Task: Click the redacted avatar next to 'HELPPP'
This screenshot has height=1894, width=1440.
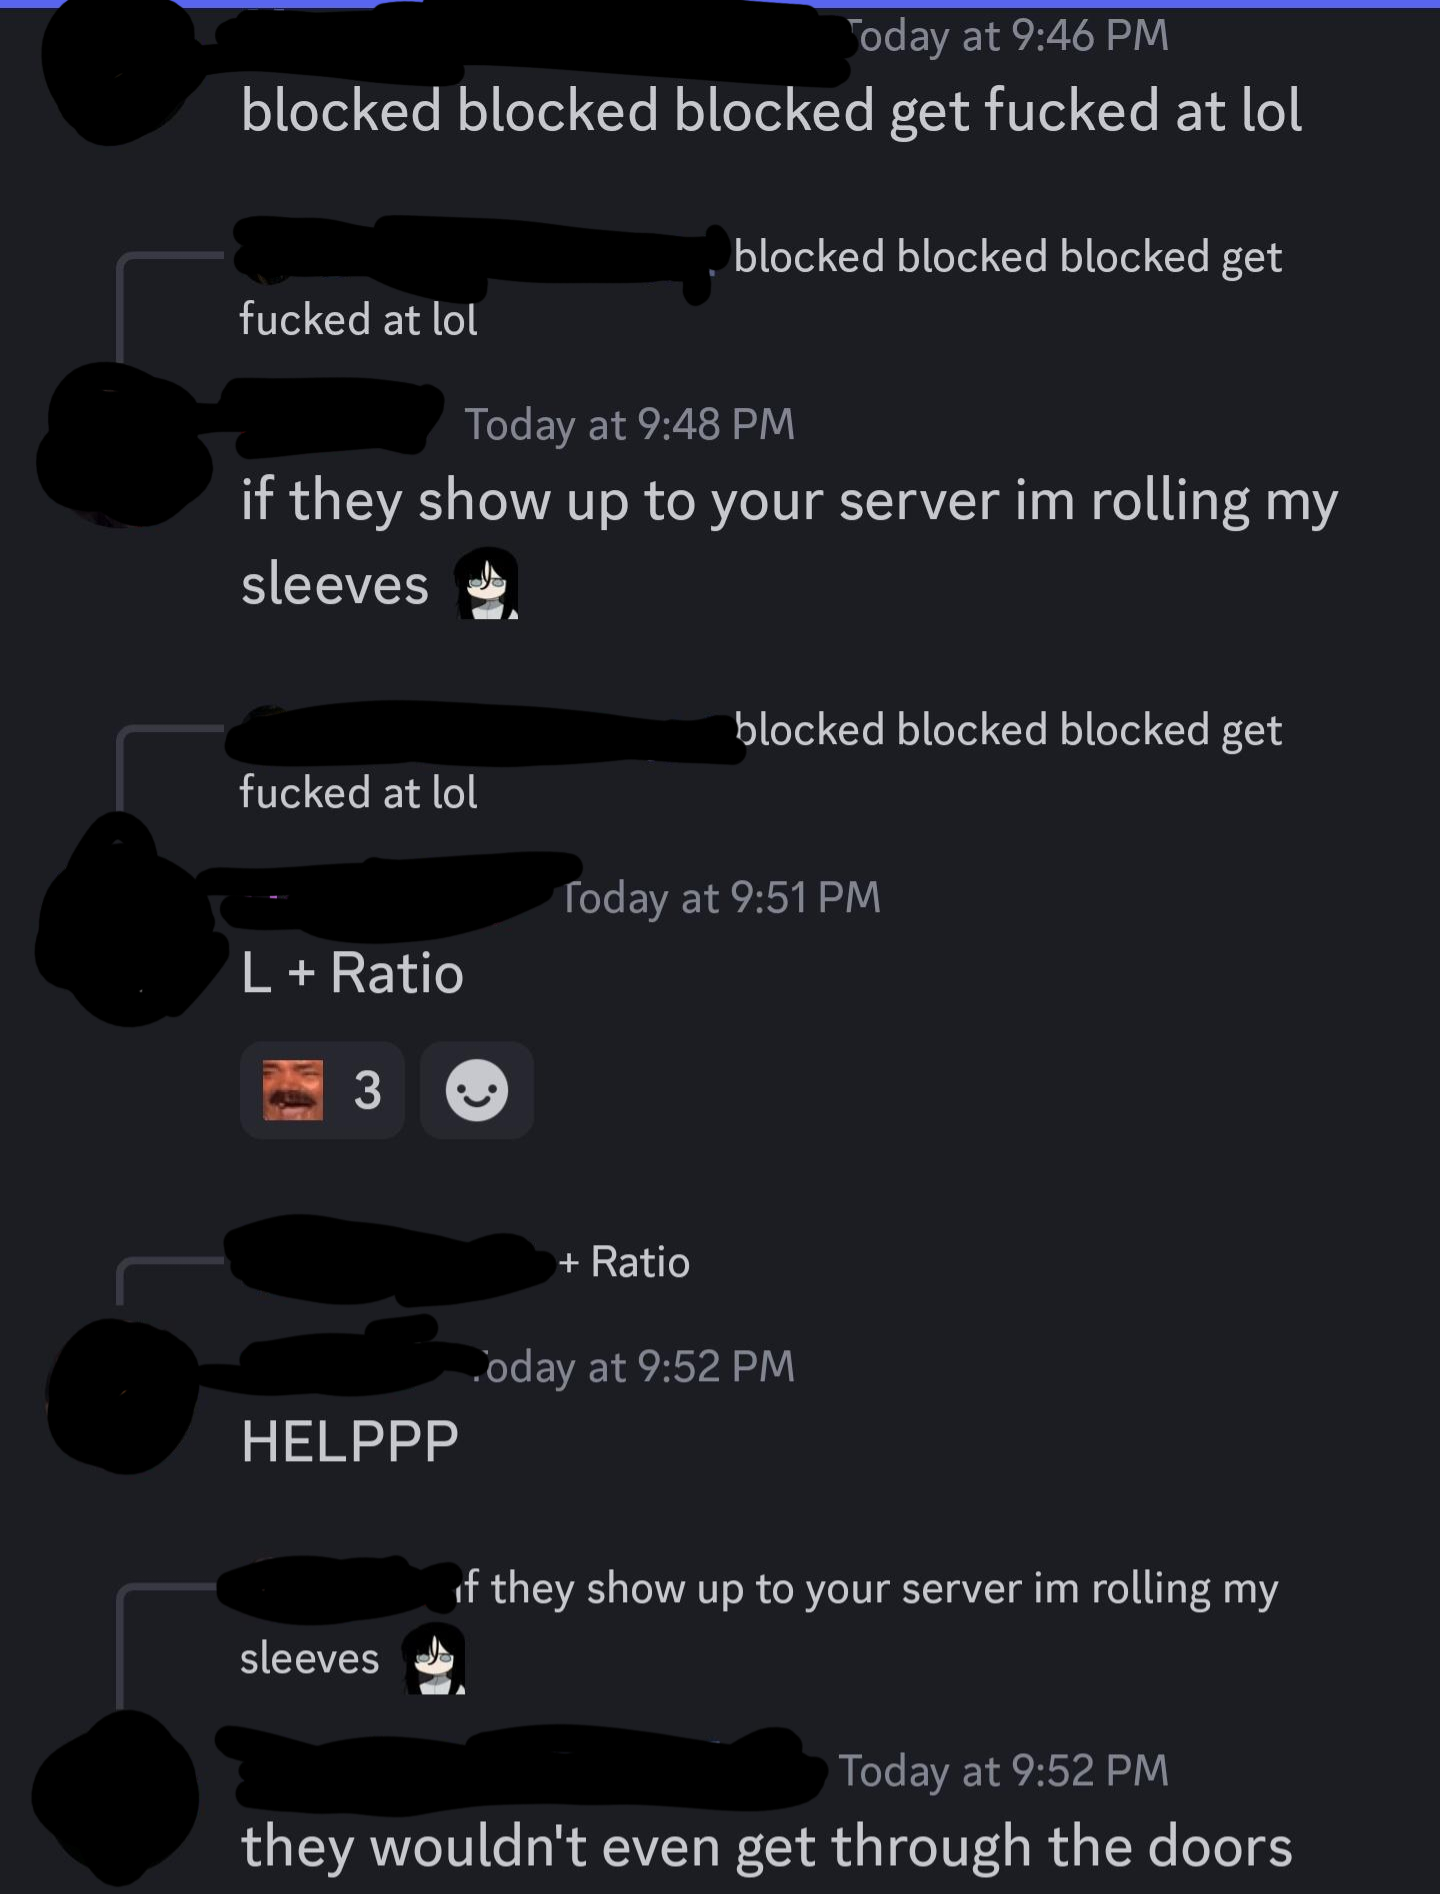Action: point(124,1396)
